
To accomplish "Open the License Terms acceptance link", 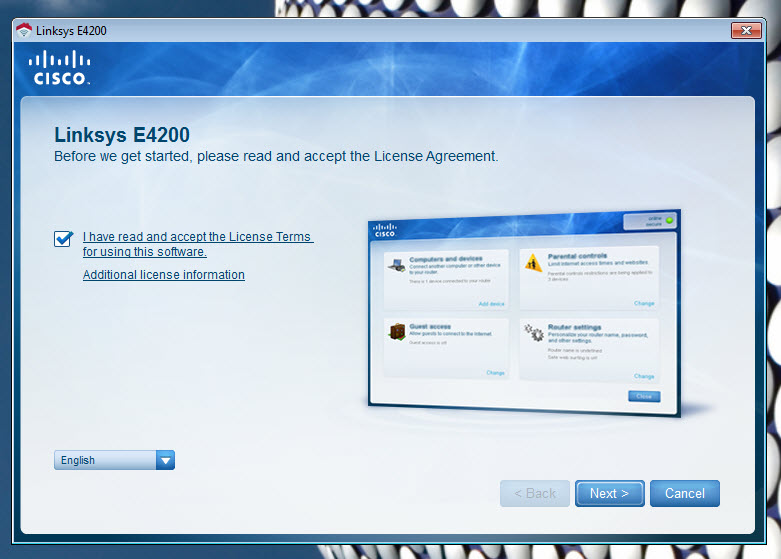I will coord(198,244).
